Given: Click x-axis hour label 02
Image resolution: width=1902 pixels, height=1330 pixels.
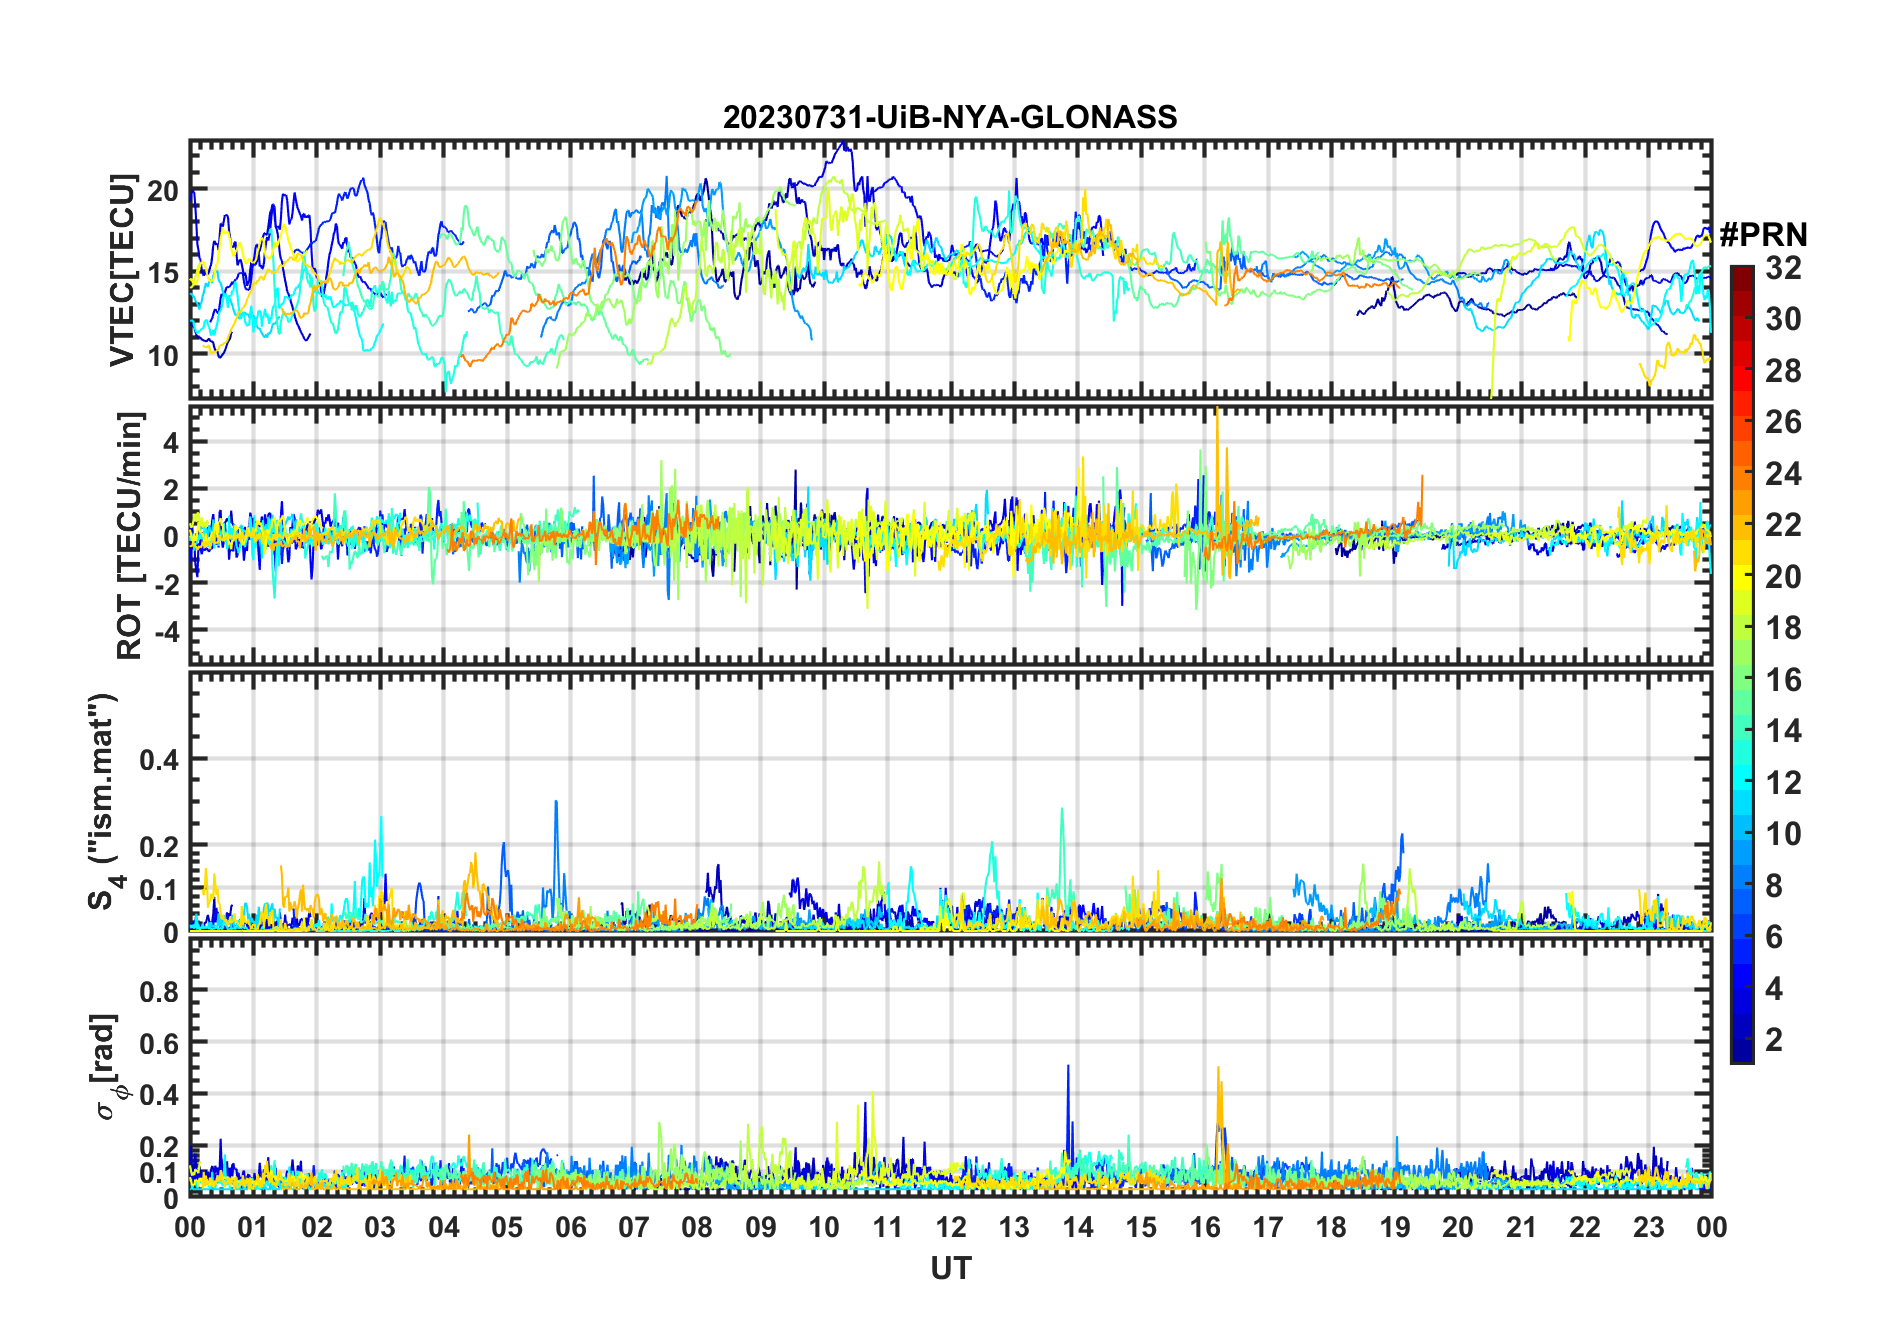Looking at the screenshot, I should point(317,1227).
